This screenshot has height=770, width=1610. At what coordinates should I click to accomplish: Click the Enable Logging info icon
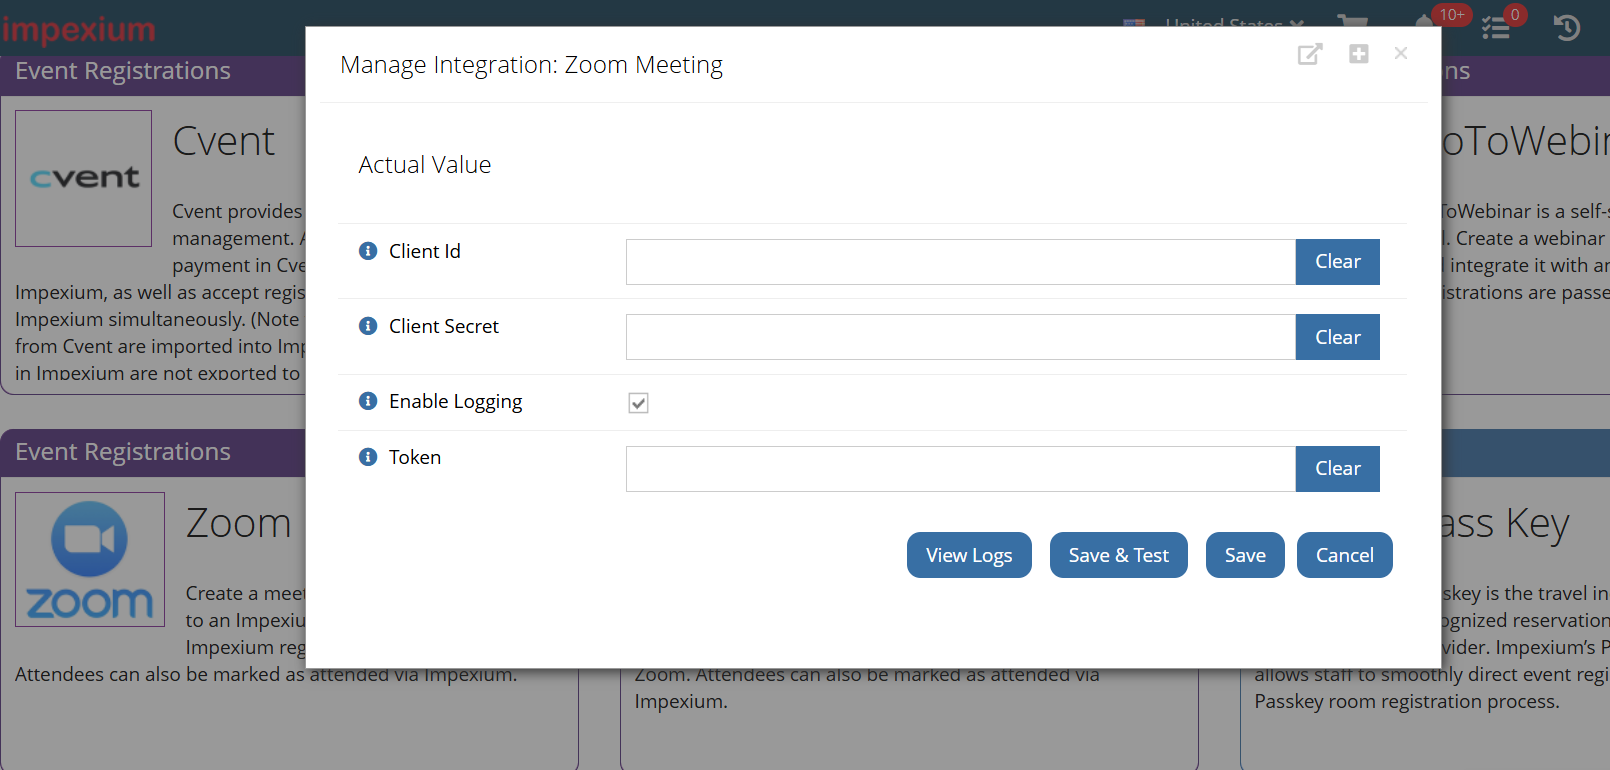[x=368, y=401]
